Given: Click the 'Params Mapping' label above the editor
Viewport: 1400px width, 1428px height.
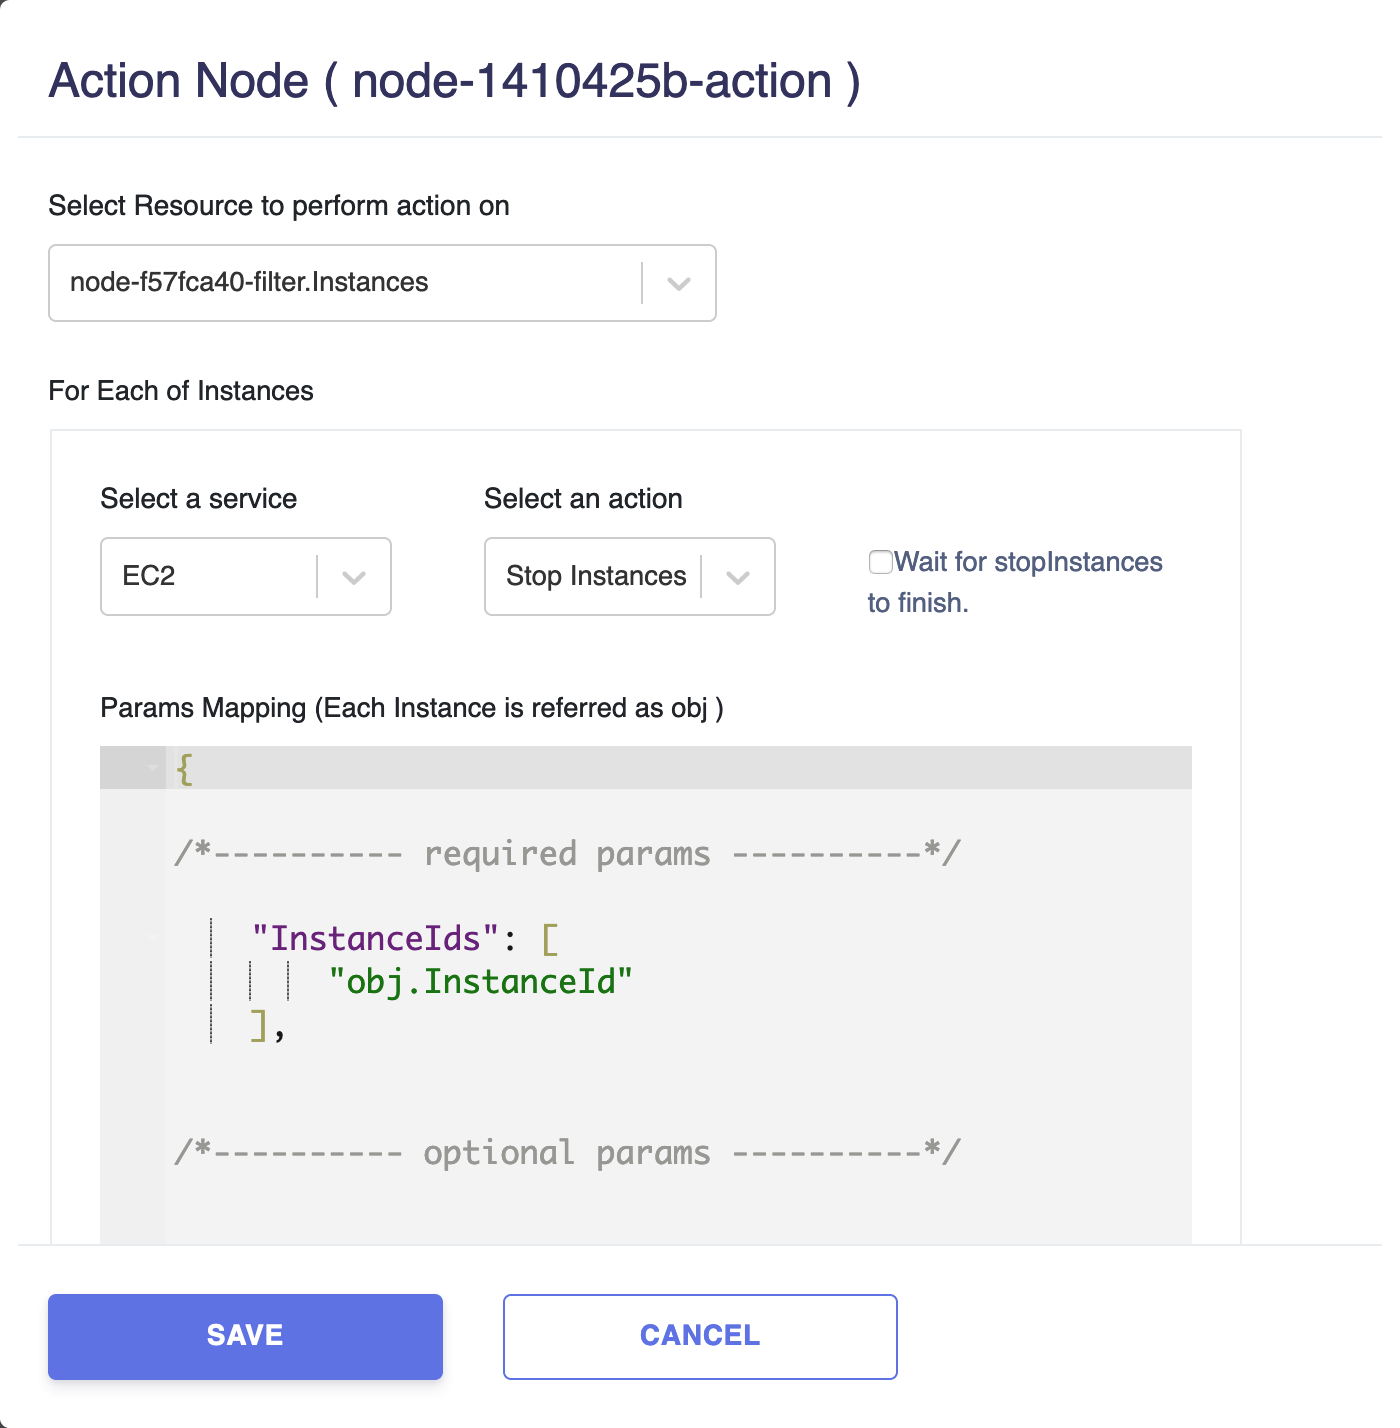Looking at the screenshot, I should pyautogui.click(x=412, y=708).
